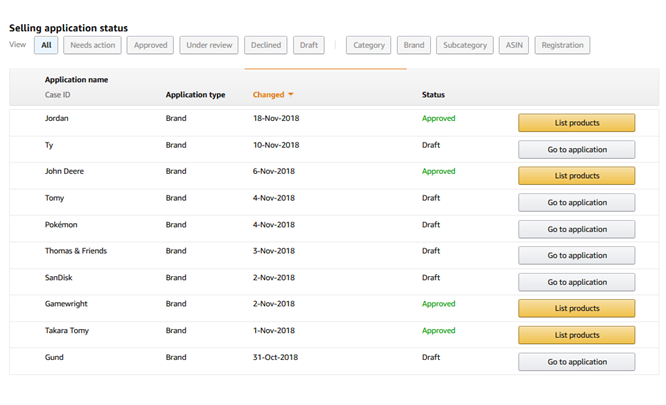Sort by Changed column header
The width and height of the screenshot is (666, 405).
pyautogui.click(x=268, y=95)
